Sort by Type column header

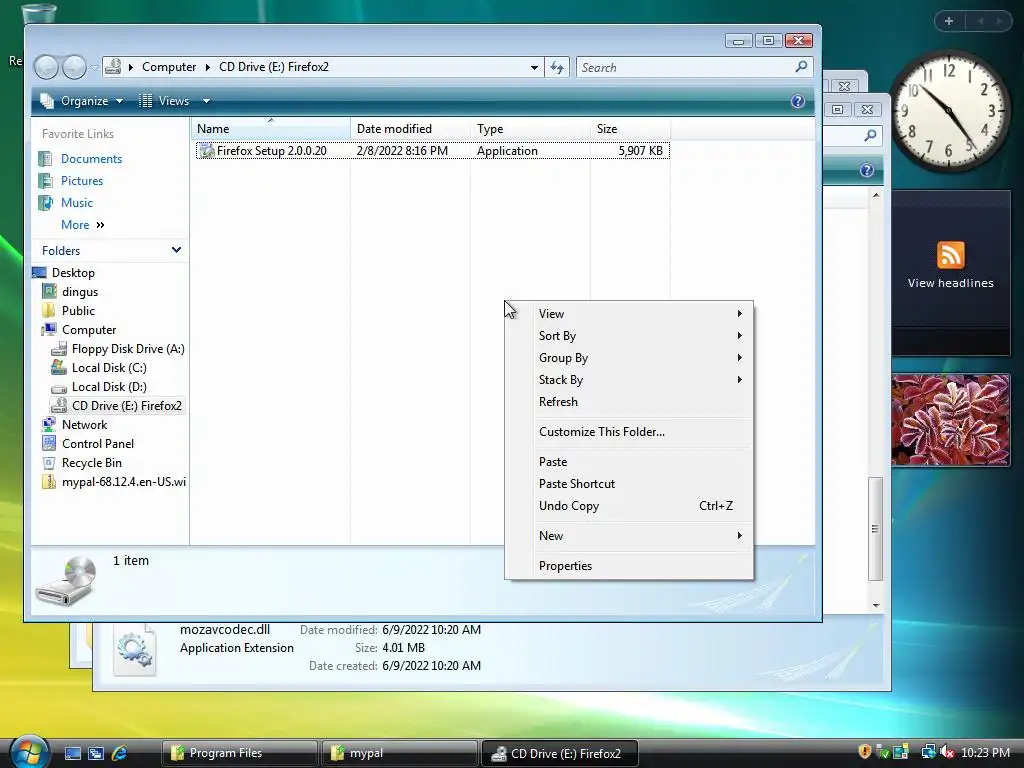[530, 129]
